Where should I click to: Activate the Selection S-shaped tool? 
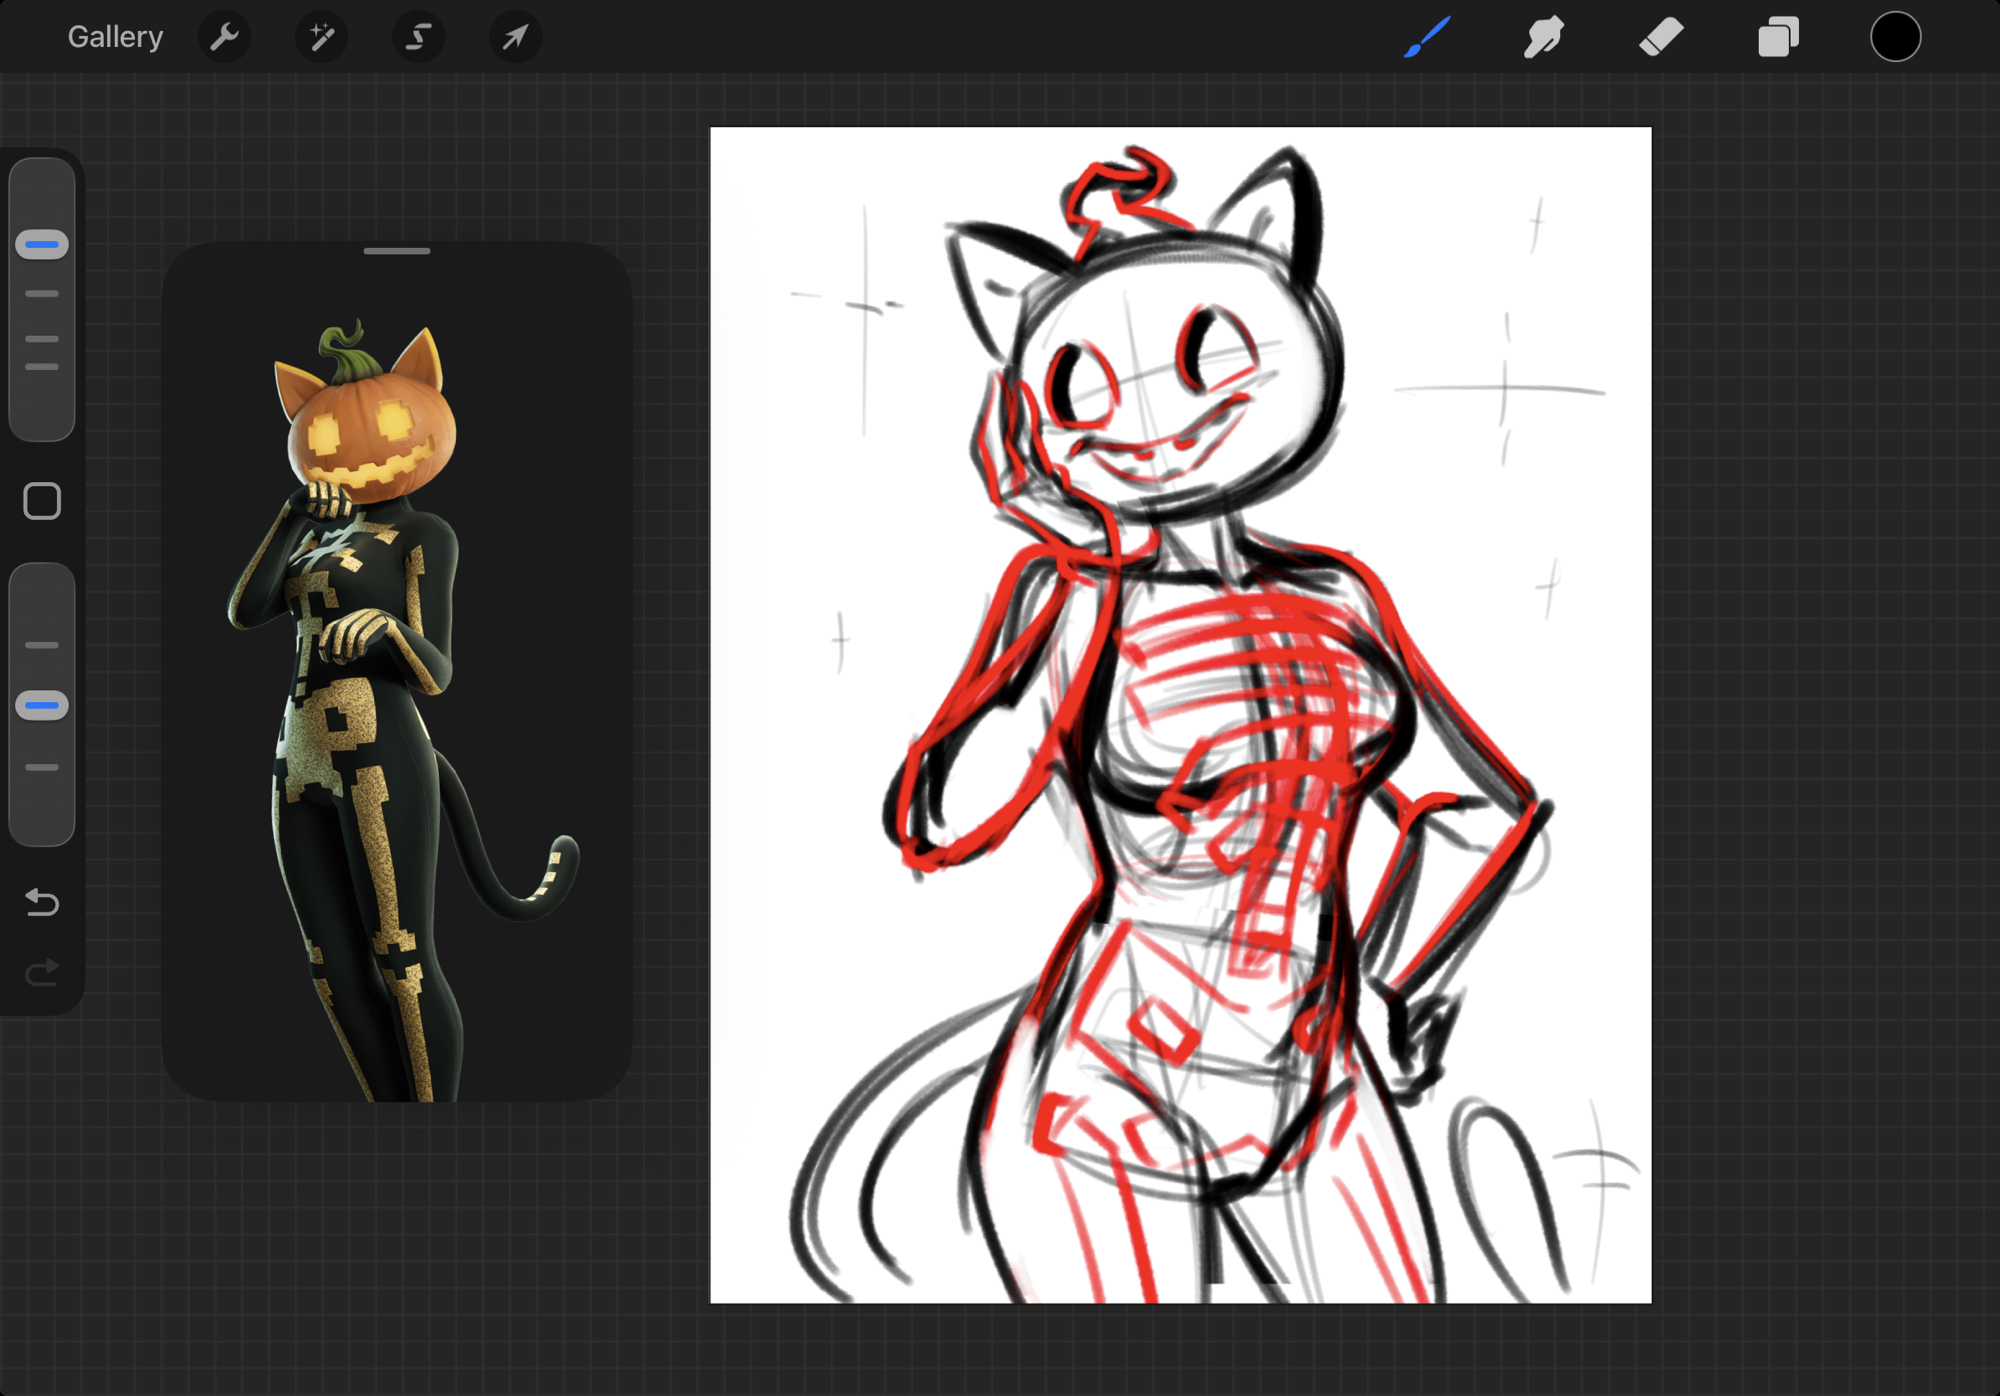[x=418, y=38]
